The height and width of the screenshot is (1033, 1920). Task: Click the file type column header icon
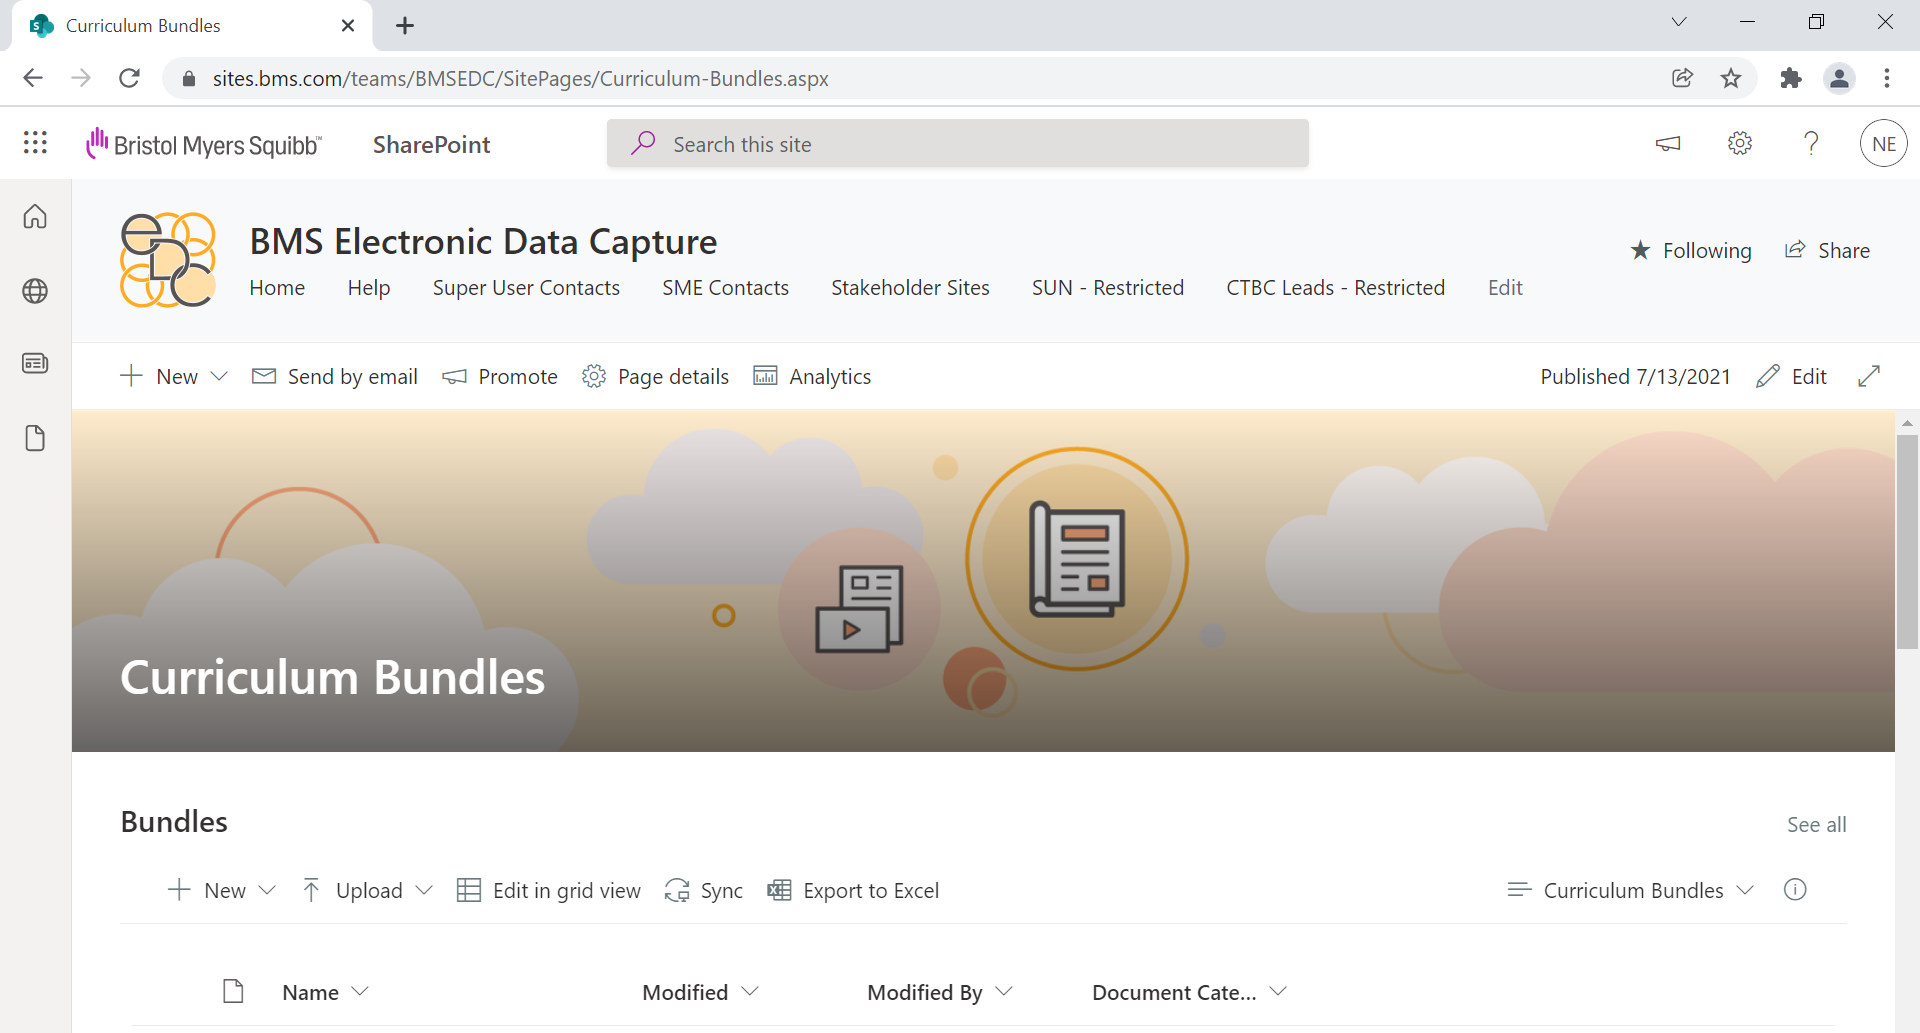click(233, 991)
